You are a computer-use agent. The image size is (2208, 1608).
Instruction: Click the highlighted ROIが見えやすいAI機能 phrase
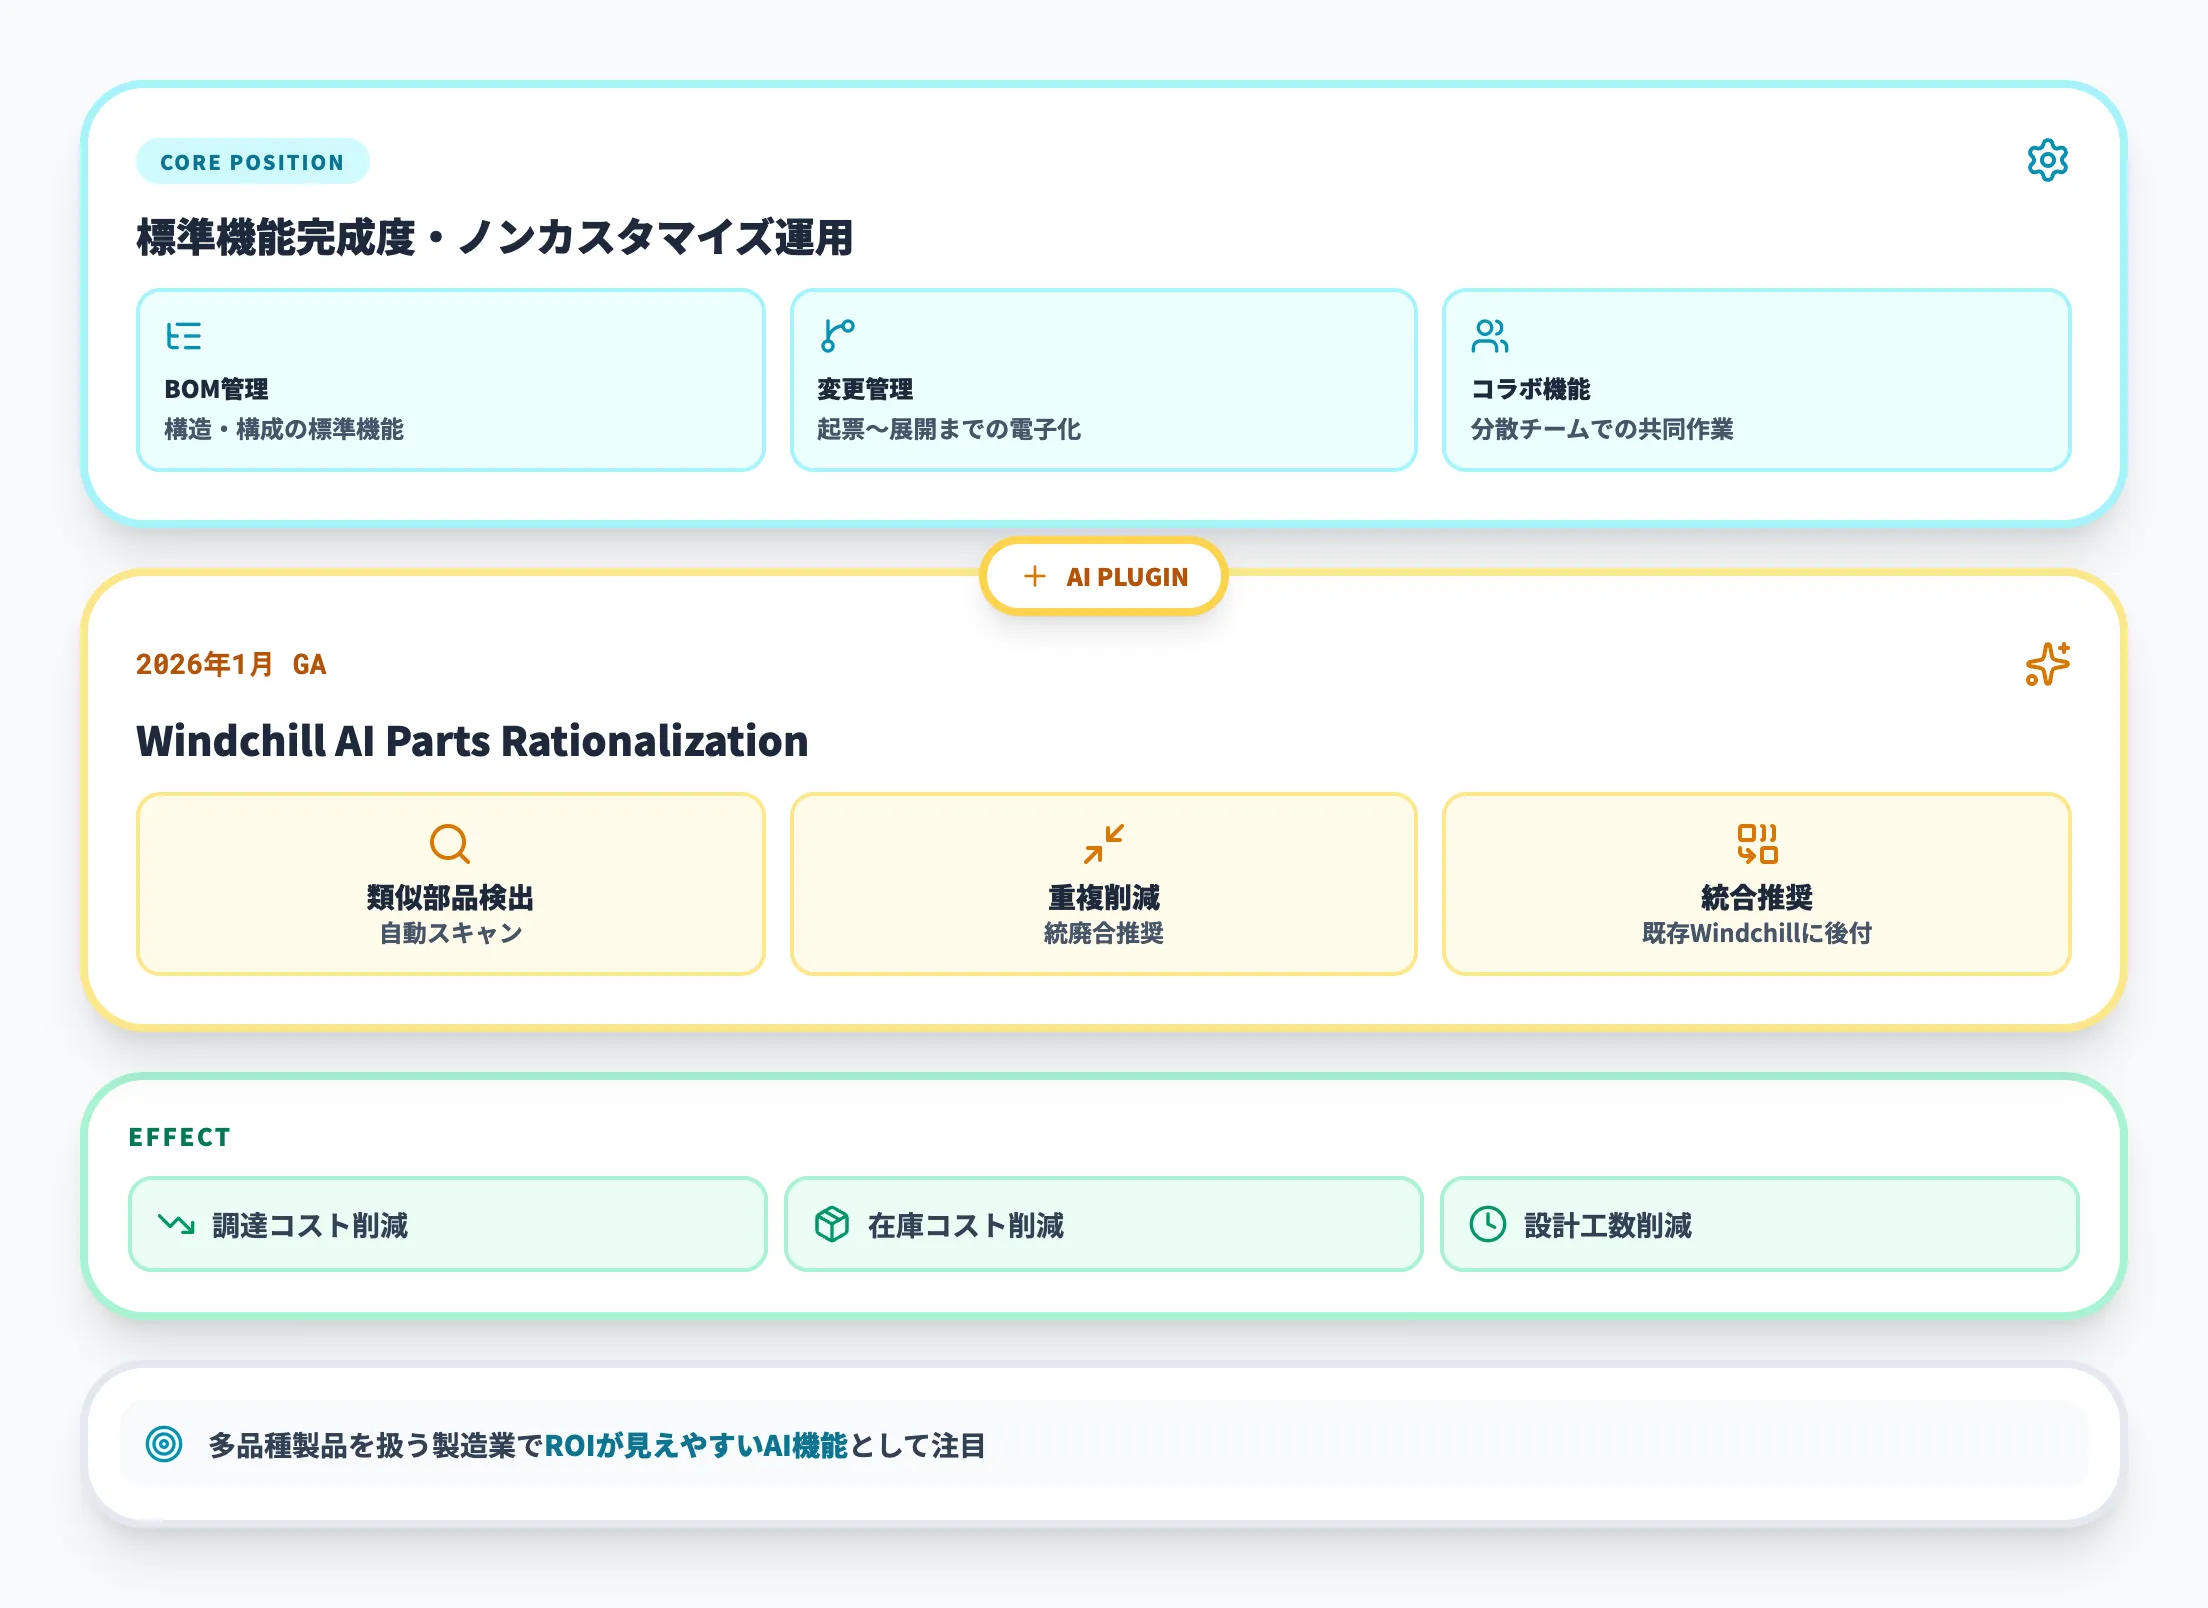[x=696, y=1445]
